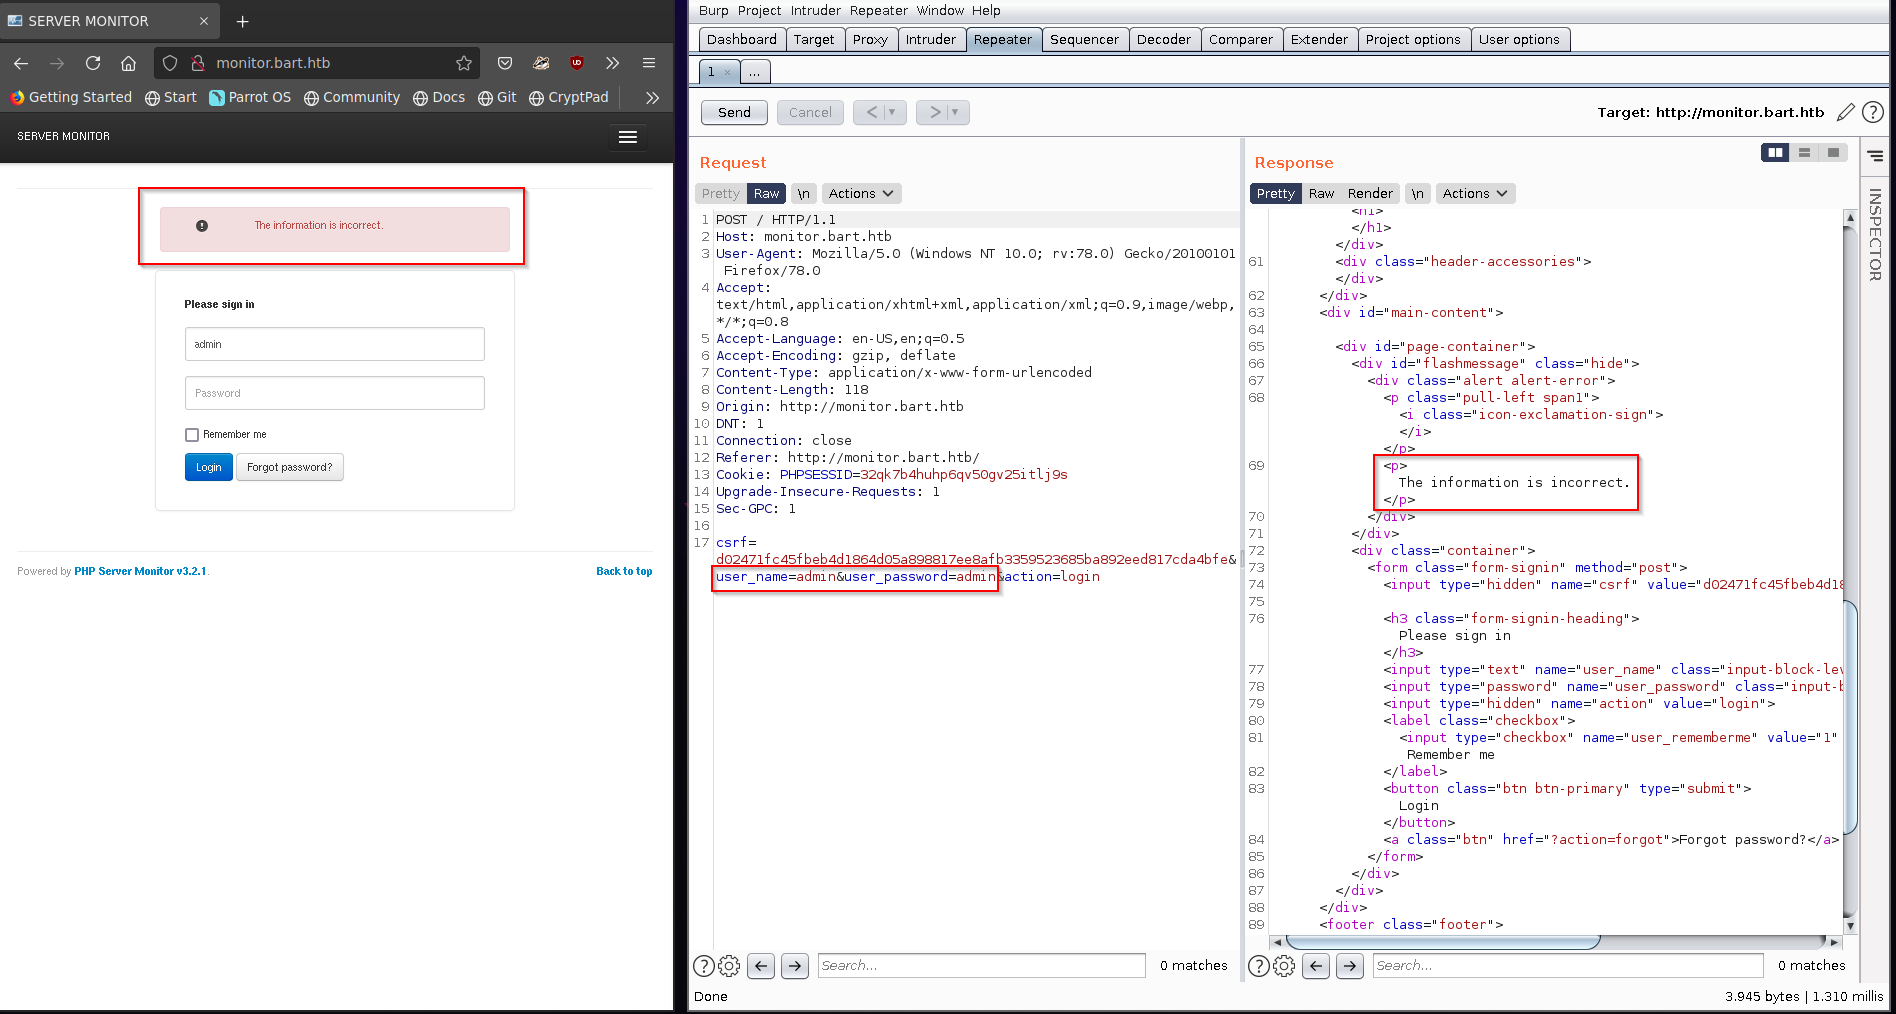Image resolution: width=1896 pixels, height=1014 pixels.
Task: Toggle the Server Monitor navbar hamburger
Action: [x=628, y=137]
